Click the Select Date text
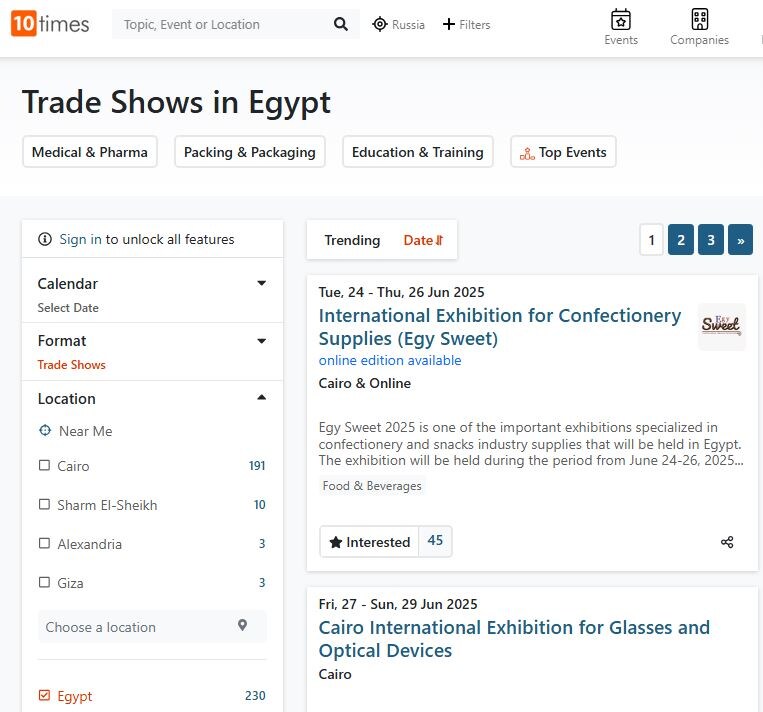763x712 pixels. (x=68, y=308)
